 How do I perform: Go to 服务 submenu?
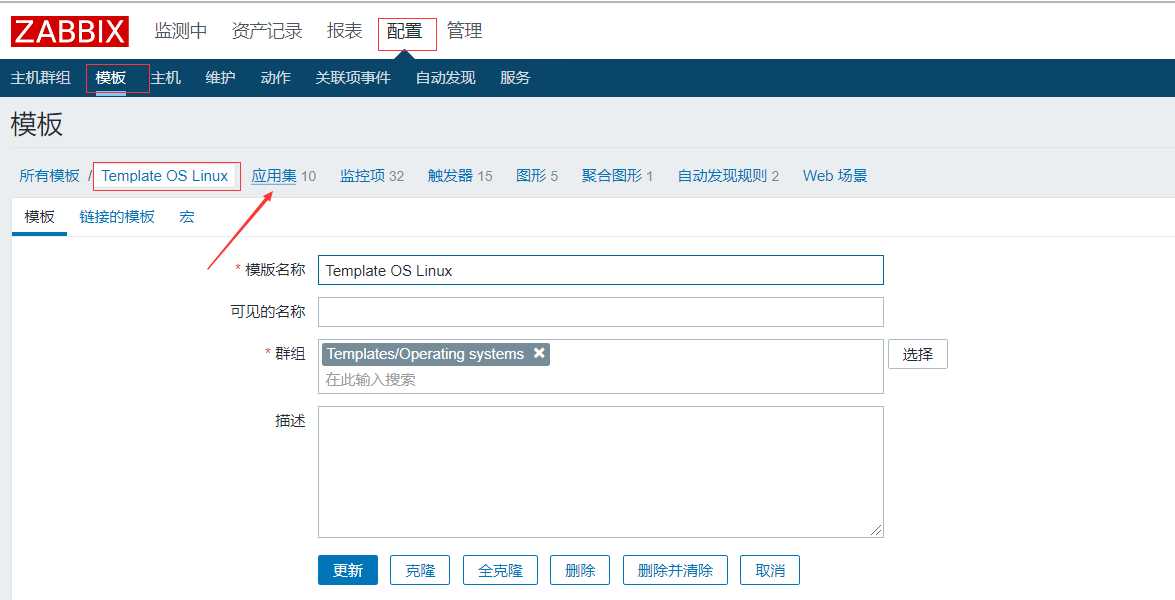point(515,78)
